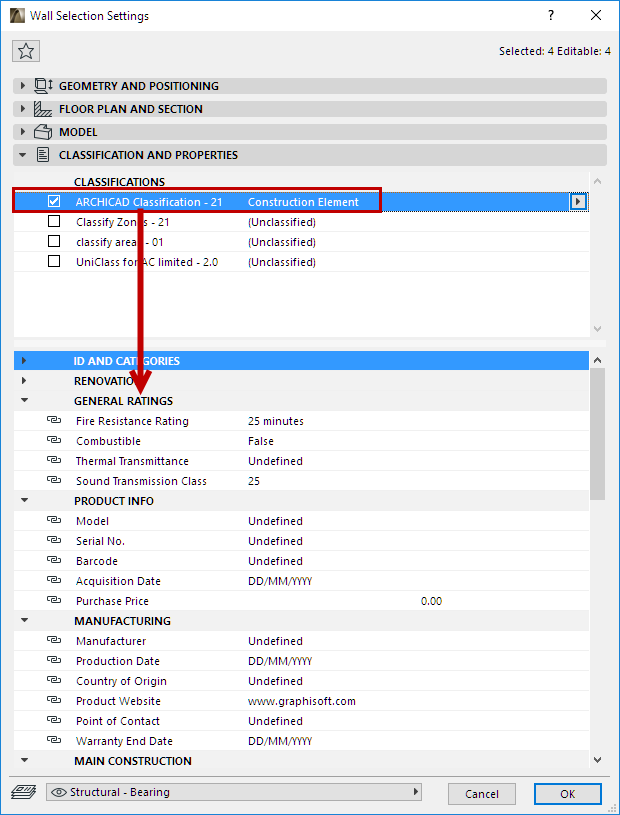The image size is (620, 815).
Task: Click the Undefined value for Thermal Transmittance
Action: click(275, 461)
